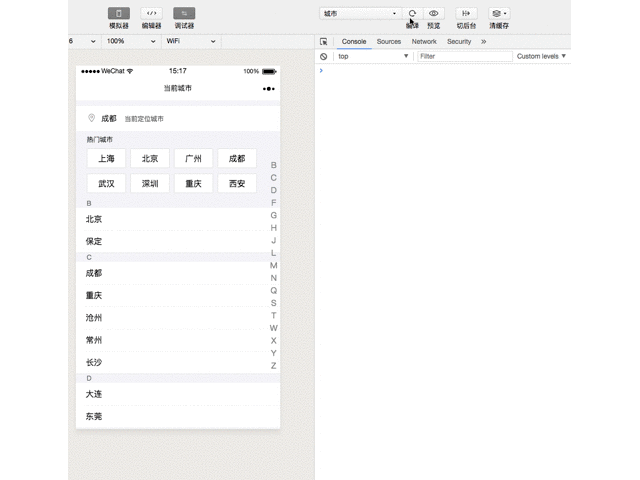This screenshot has width=640, height=480.
Task: Click the clear console icon
Action: [323, 57]
